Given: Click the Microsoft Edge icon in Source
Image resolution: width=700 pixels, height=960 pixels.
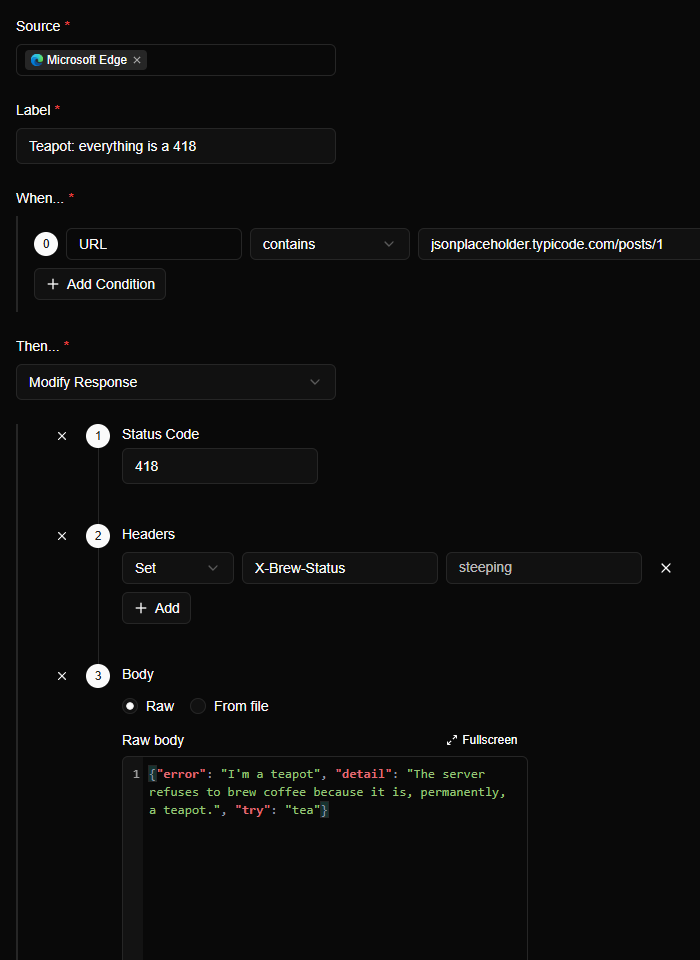Looking at the screenshot, I should [37, 60].
